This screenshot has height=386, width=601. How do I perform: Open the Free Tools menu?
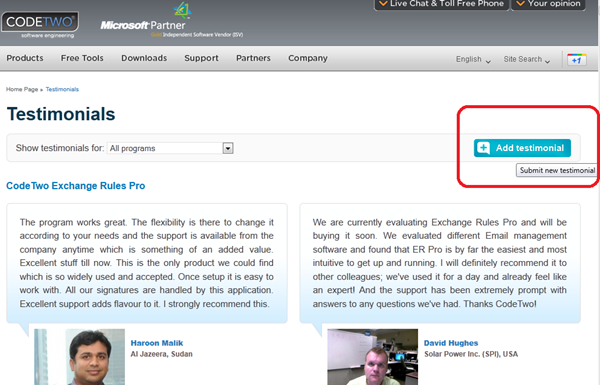(82, 58)
